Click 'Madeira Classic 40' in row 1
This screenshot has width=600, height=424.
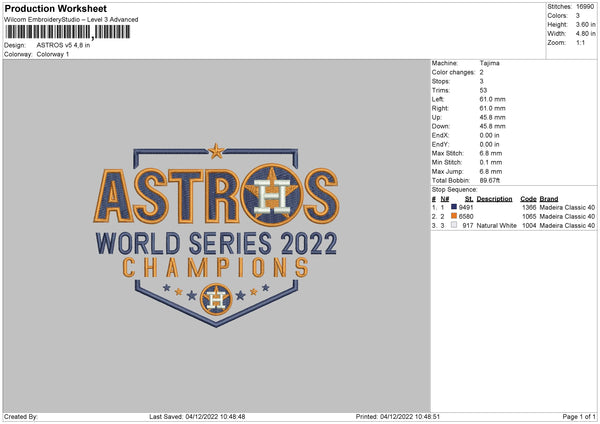pos(567,207)
